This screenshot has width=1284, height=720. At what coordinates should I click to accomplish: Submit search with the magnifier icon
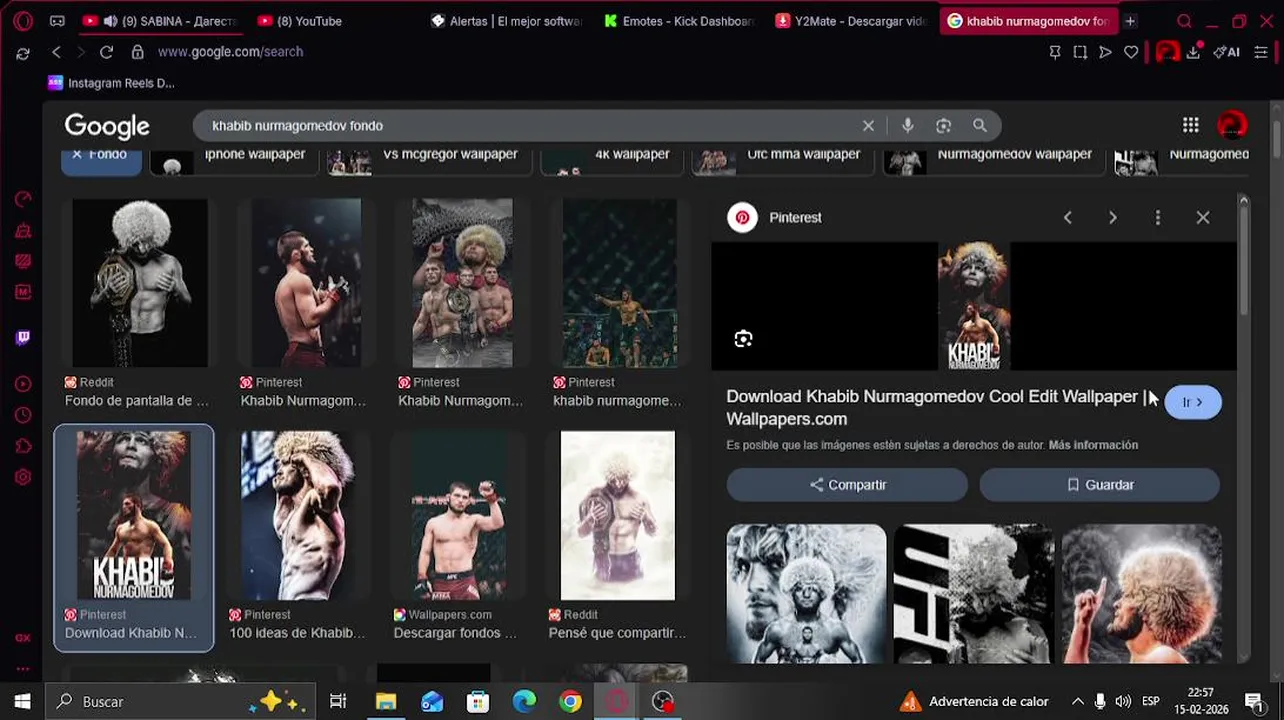[980, 126]
